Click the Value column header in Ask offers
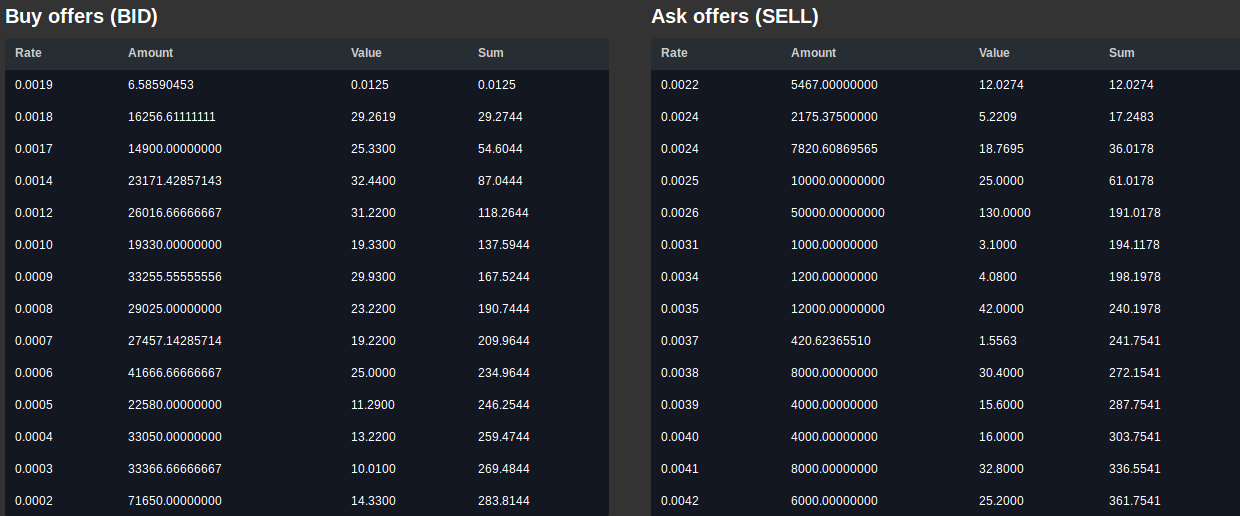 point(994,53)
